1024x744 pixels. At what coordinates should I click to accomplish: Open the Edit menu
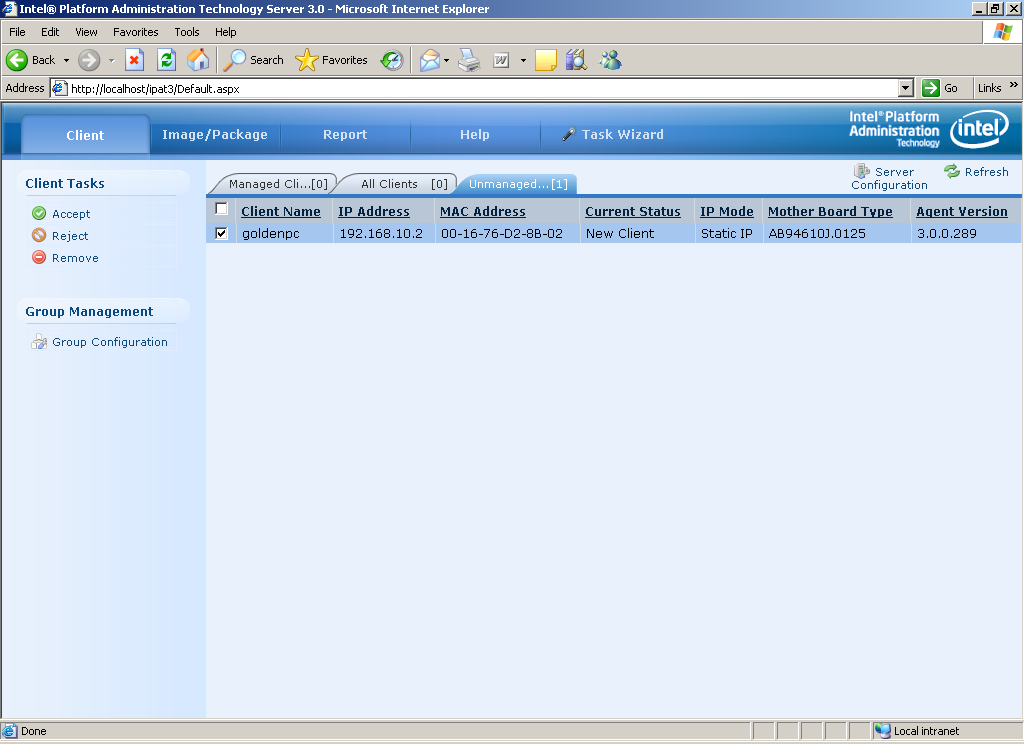click(50, 32)
